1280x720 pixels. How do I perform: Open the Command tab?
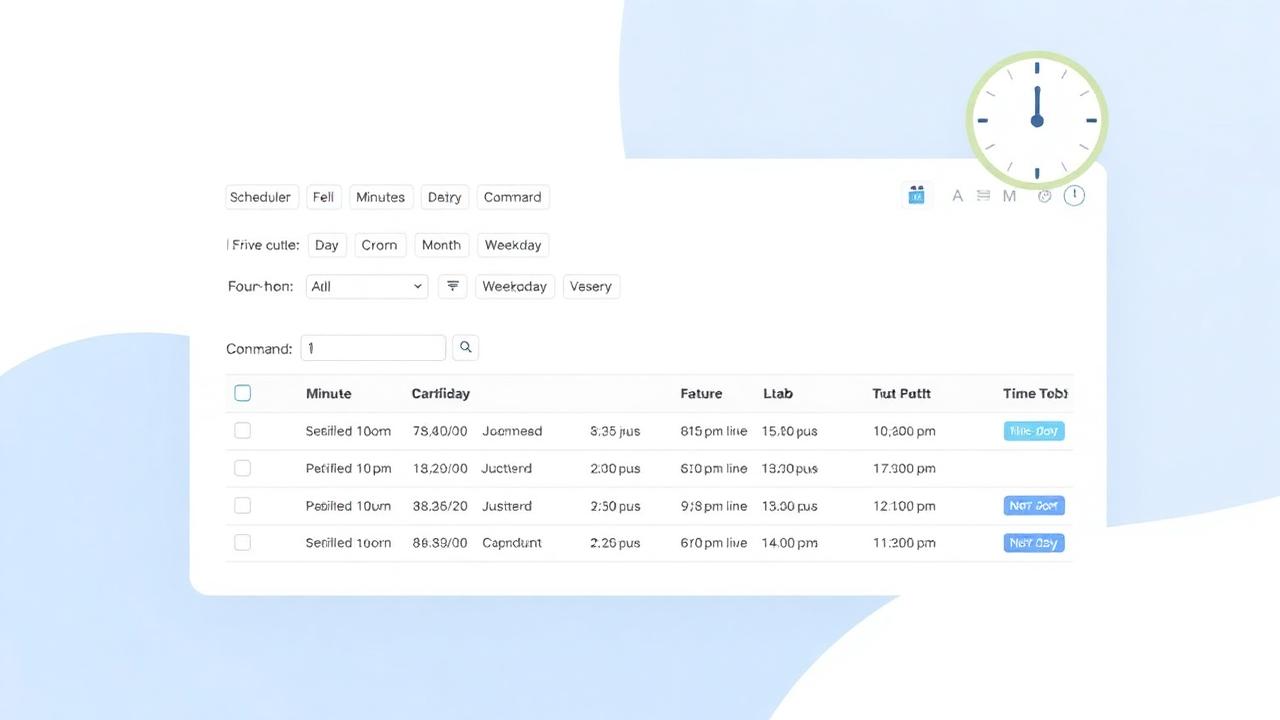click(x=513, y=197)
